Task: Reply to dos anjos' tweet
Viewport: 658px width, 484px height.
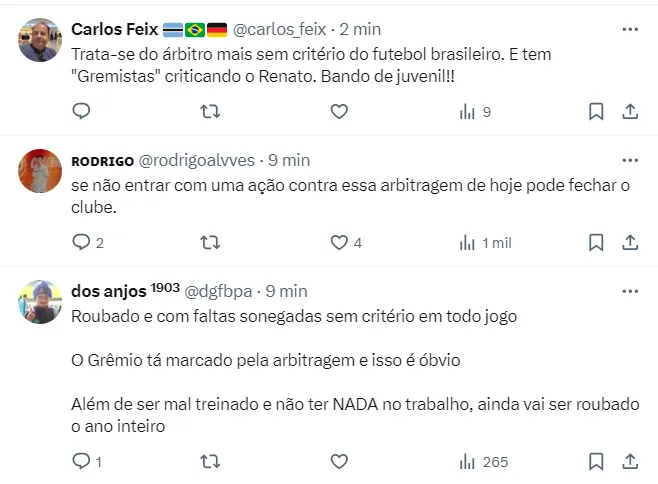Action: [x=82, y=461]
